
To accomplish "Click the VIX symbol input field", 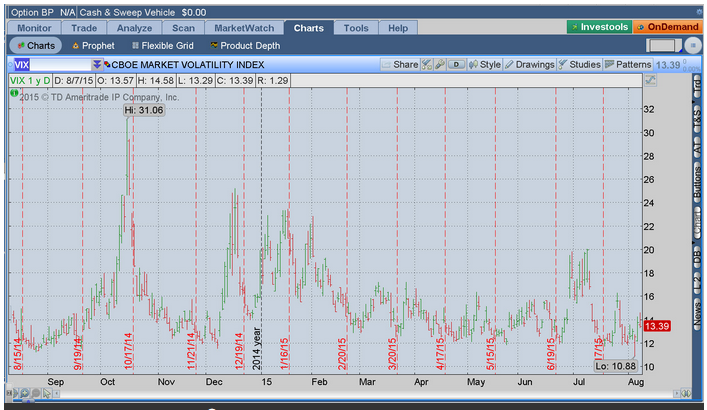I will pos(52,64).
